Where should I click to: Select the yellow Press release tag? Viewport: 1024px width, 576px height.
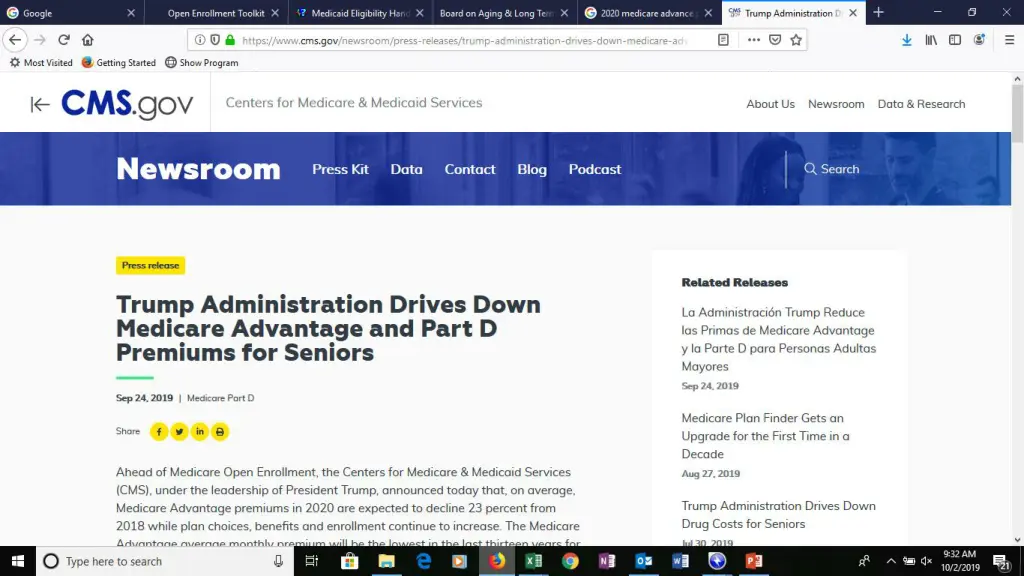click(x=150, y=265)
